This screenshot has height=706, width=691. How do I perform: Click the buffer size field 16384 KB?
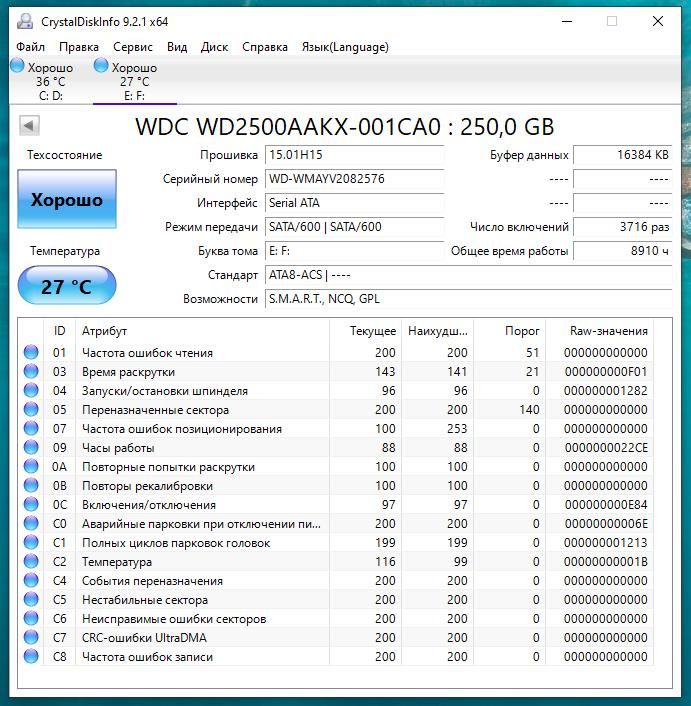click(x=623, y=155)
